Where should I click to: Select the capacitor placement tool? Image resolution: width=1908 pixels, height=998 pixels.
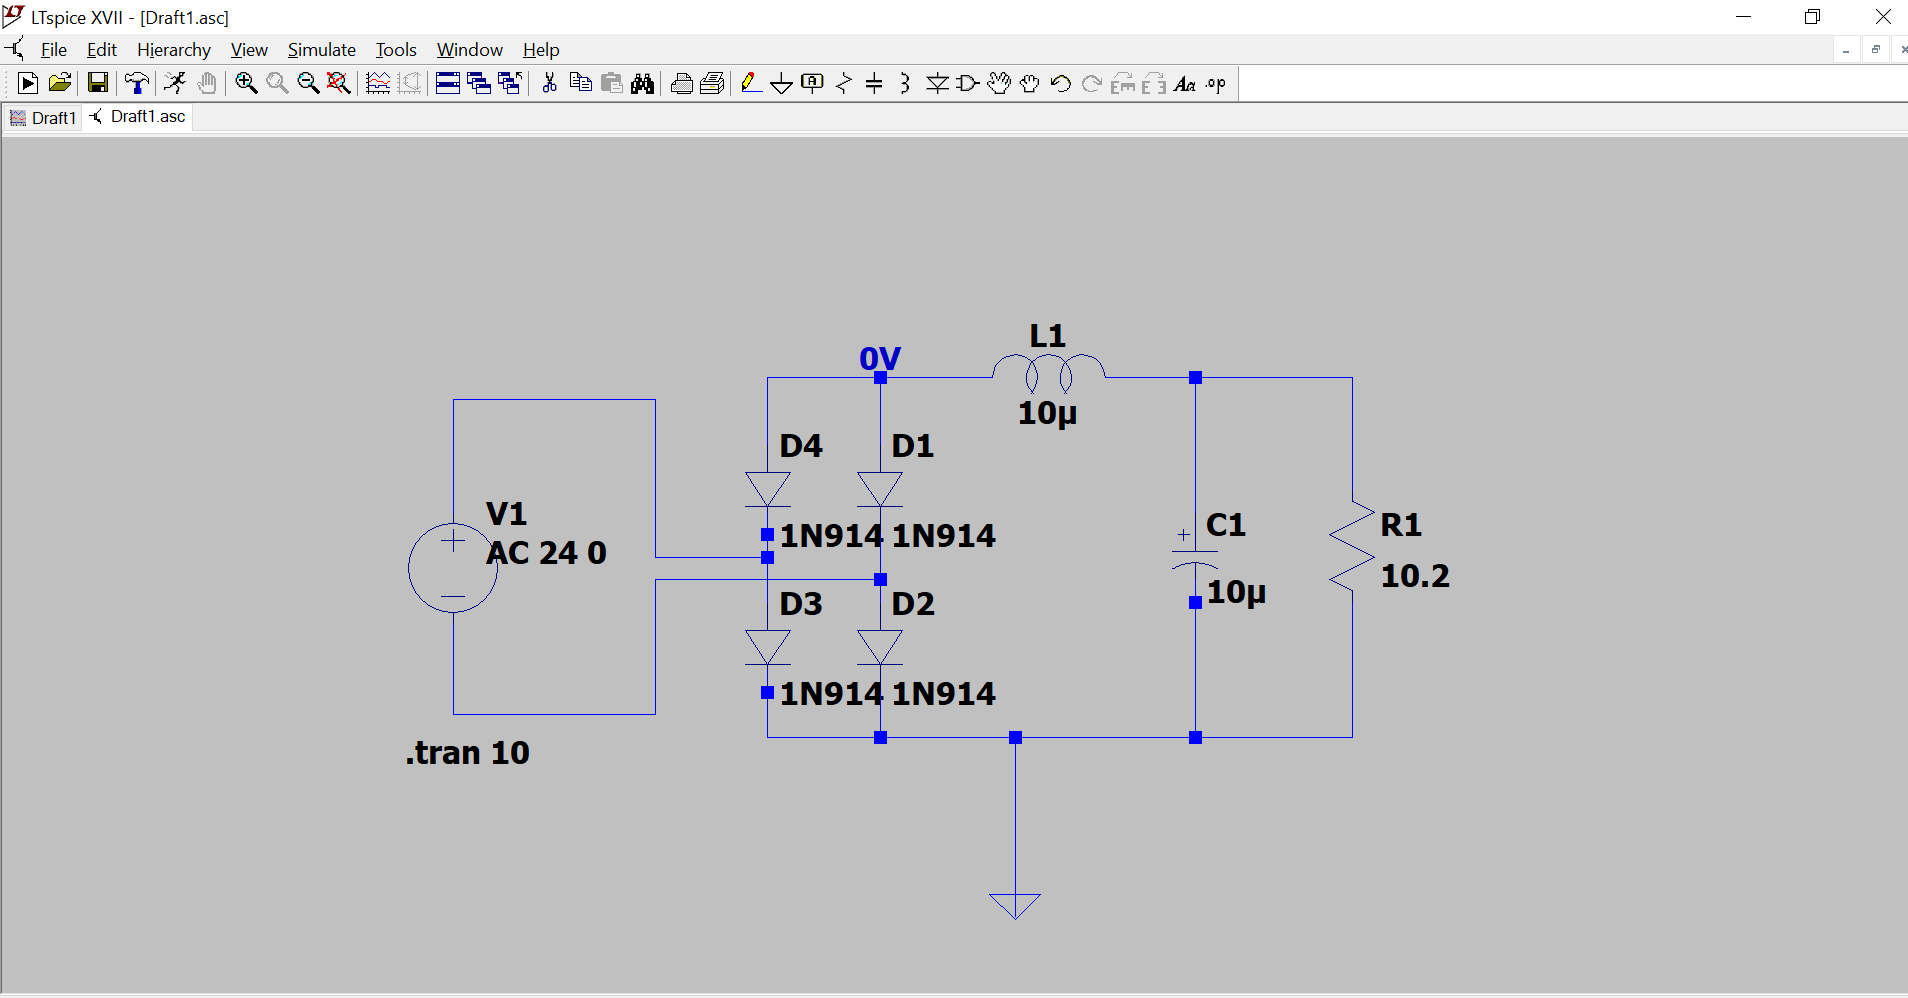pyautogui.click(x=875, y=83)
